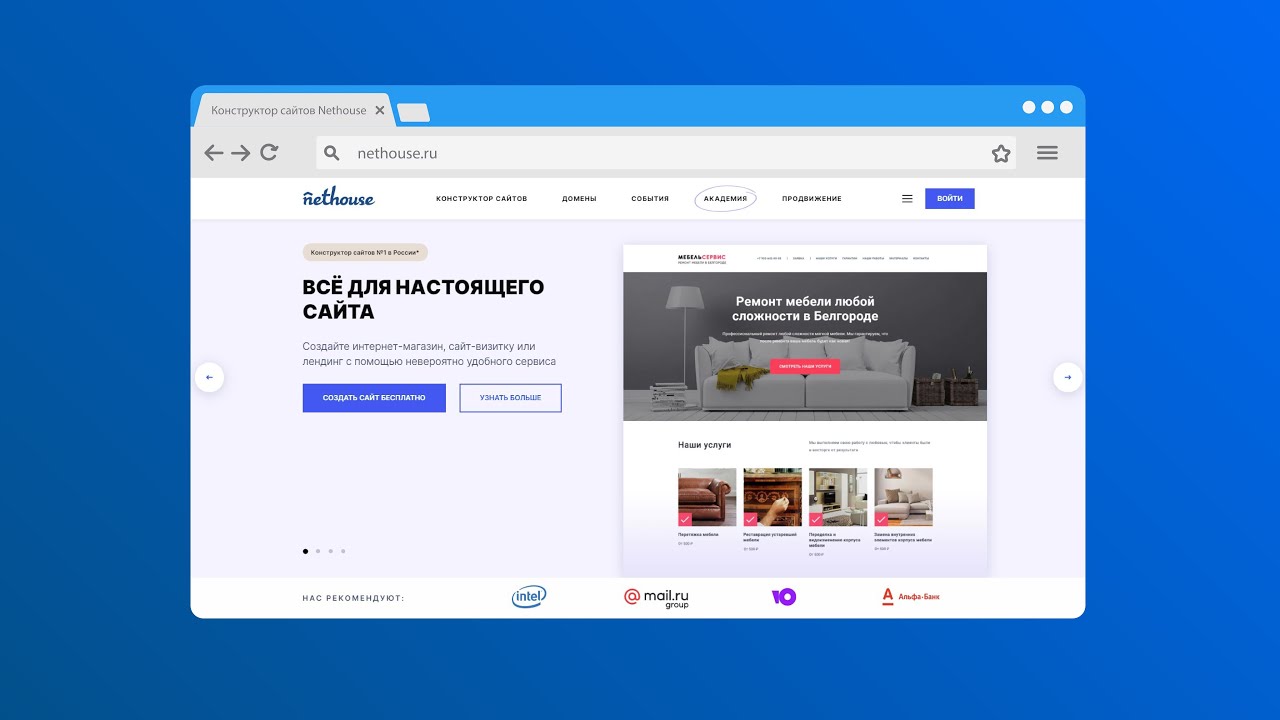Close the Nethouse browser tab
This screenshot has height=720, width=1280.
click(x=380, y=110)
